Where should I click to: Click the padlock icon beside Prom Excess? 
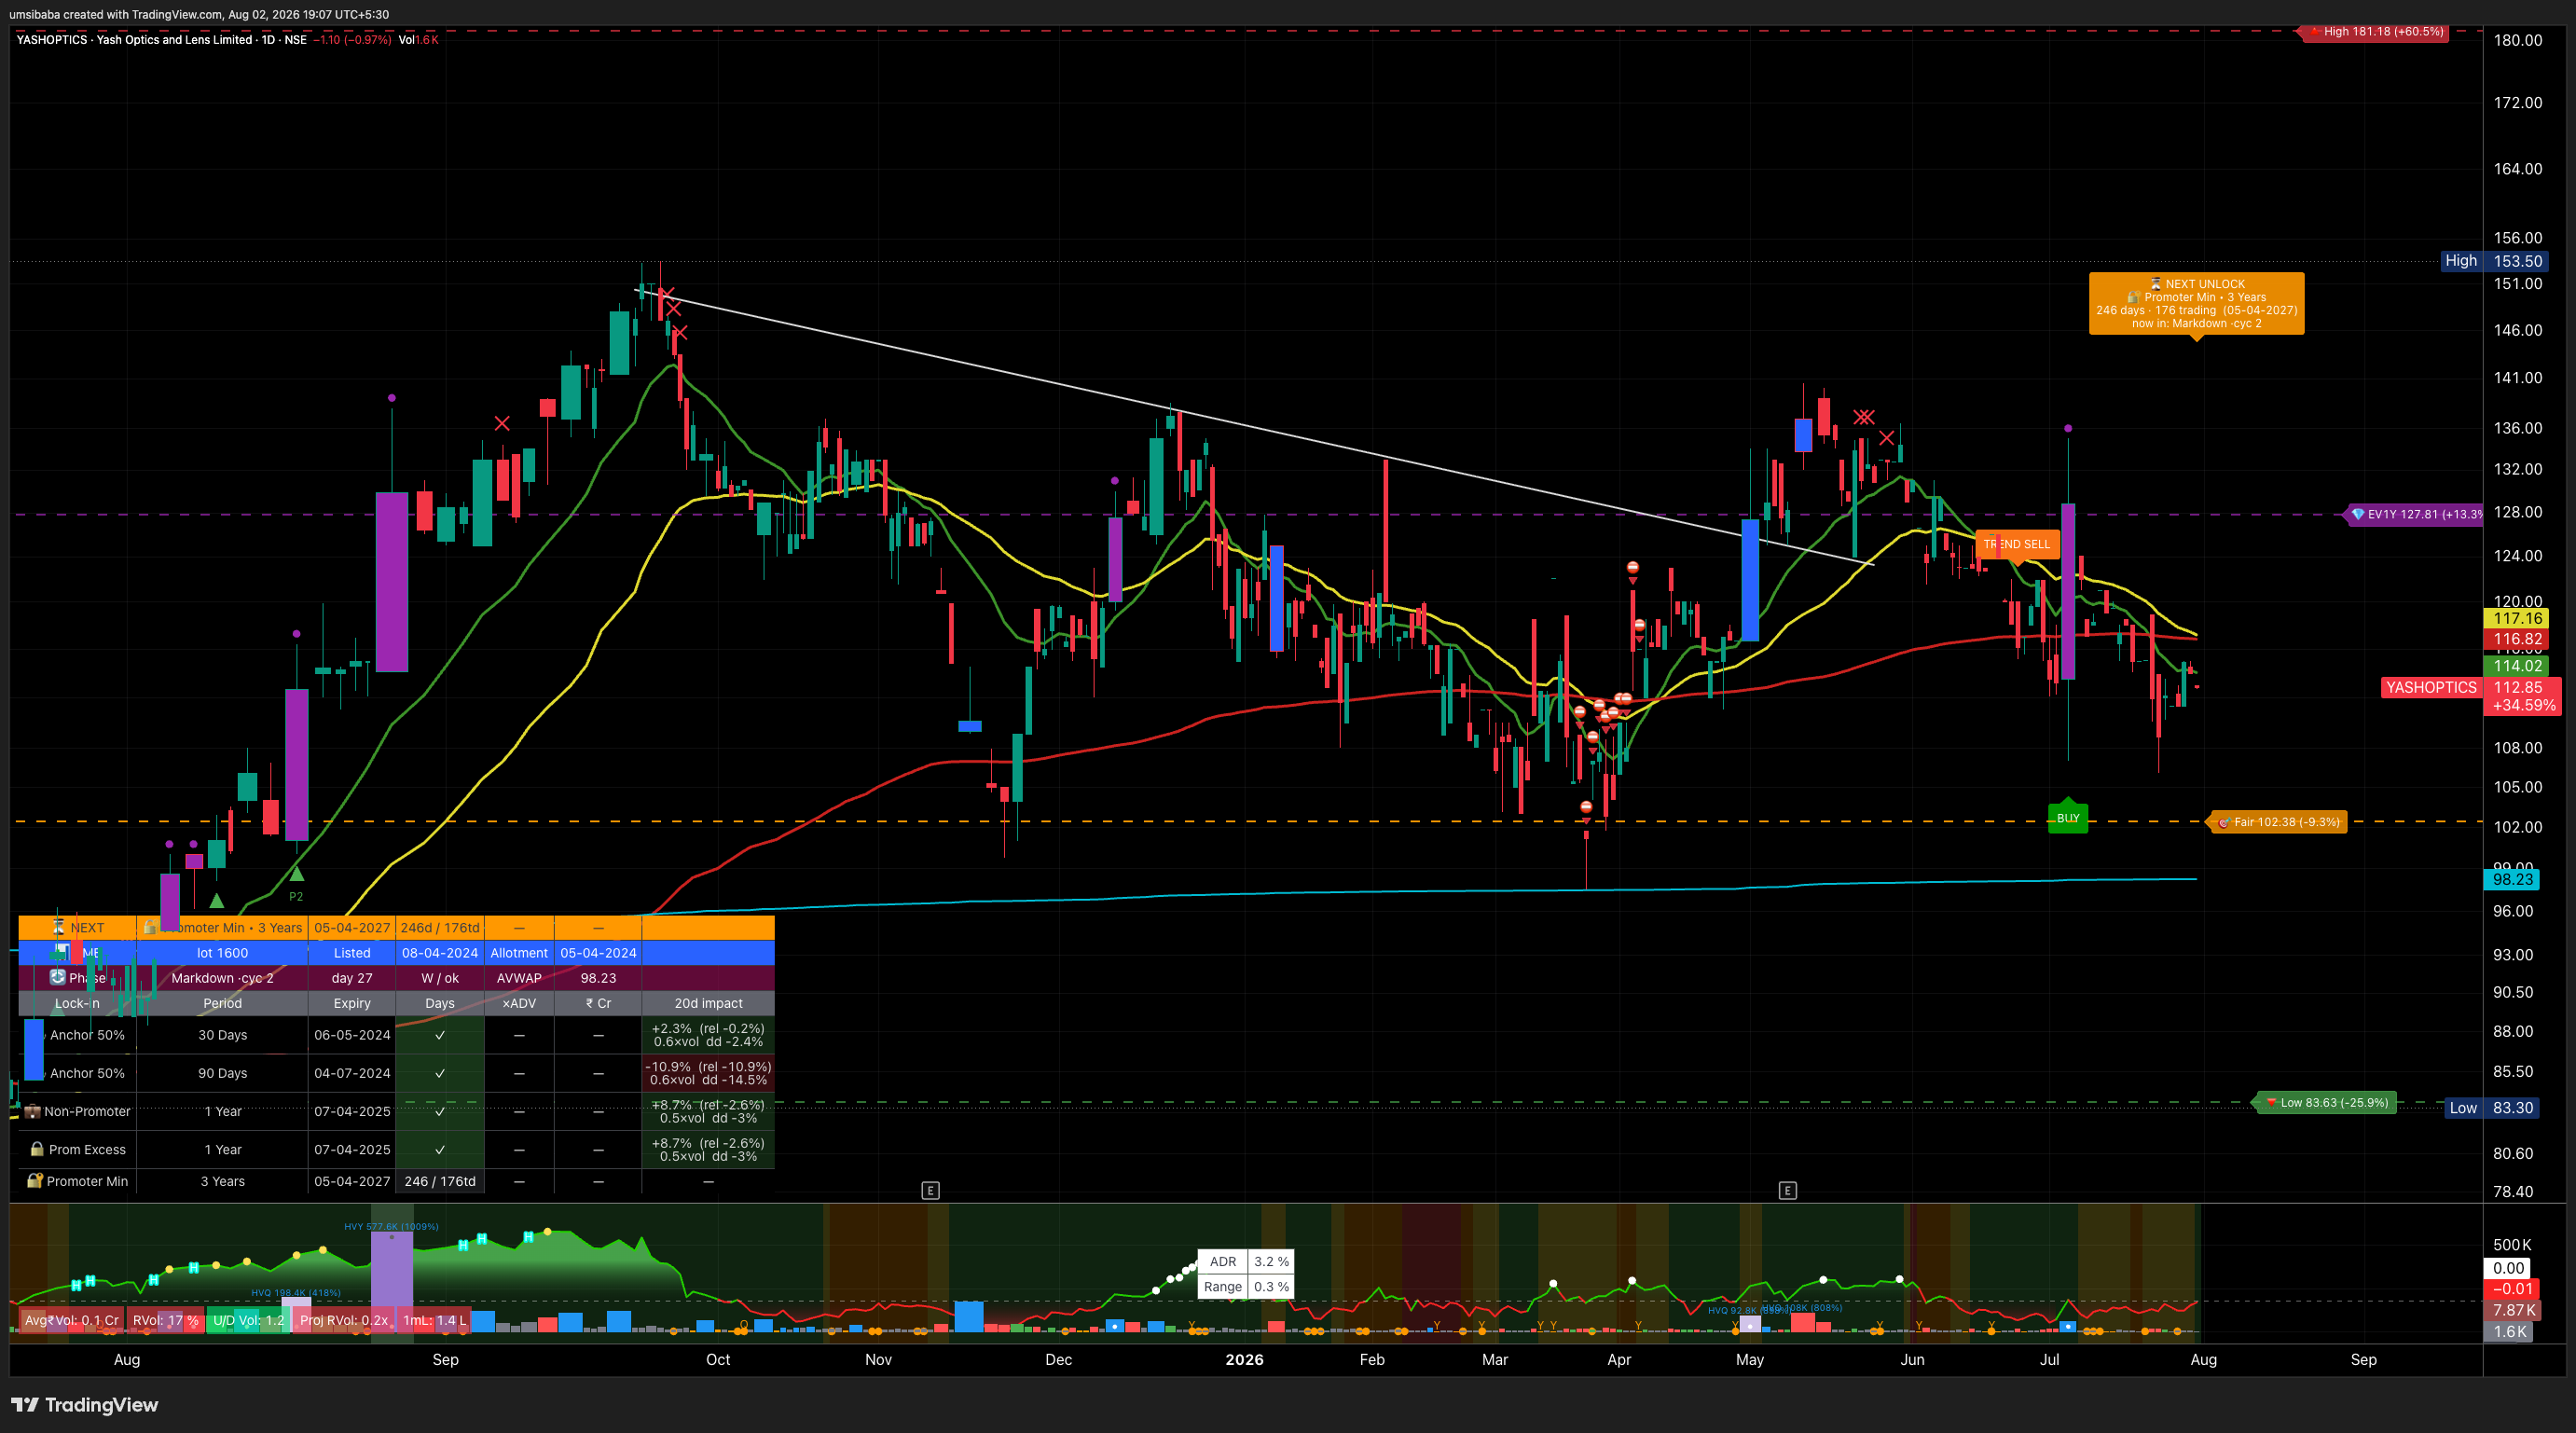[x=37, y=1149]
